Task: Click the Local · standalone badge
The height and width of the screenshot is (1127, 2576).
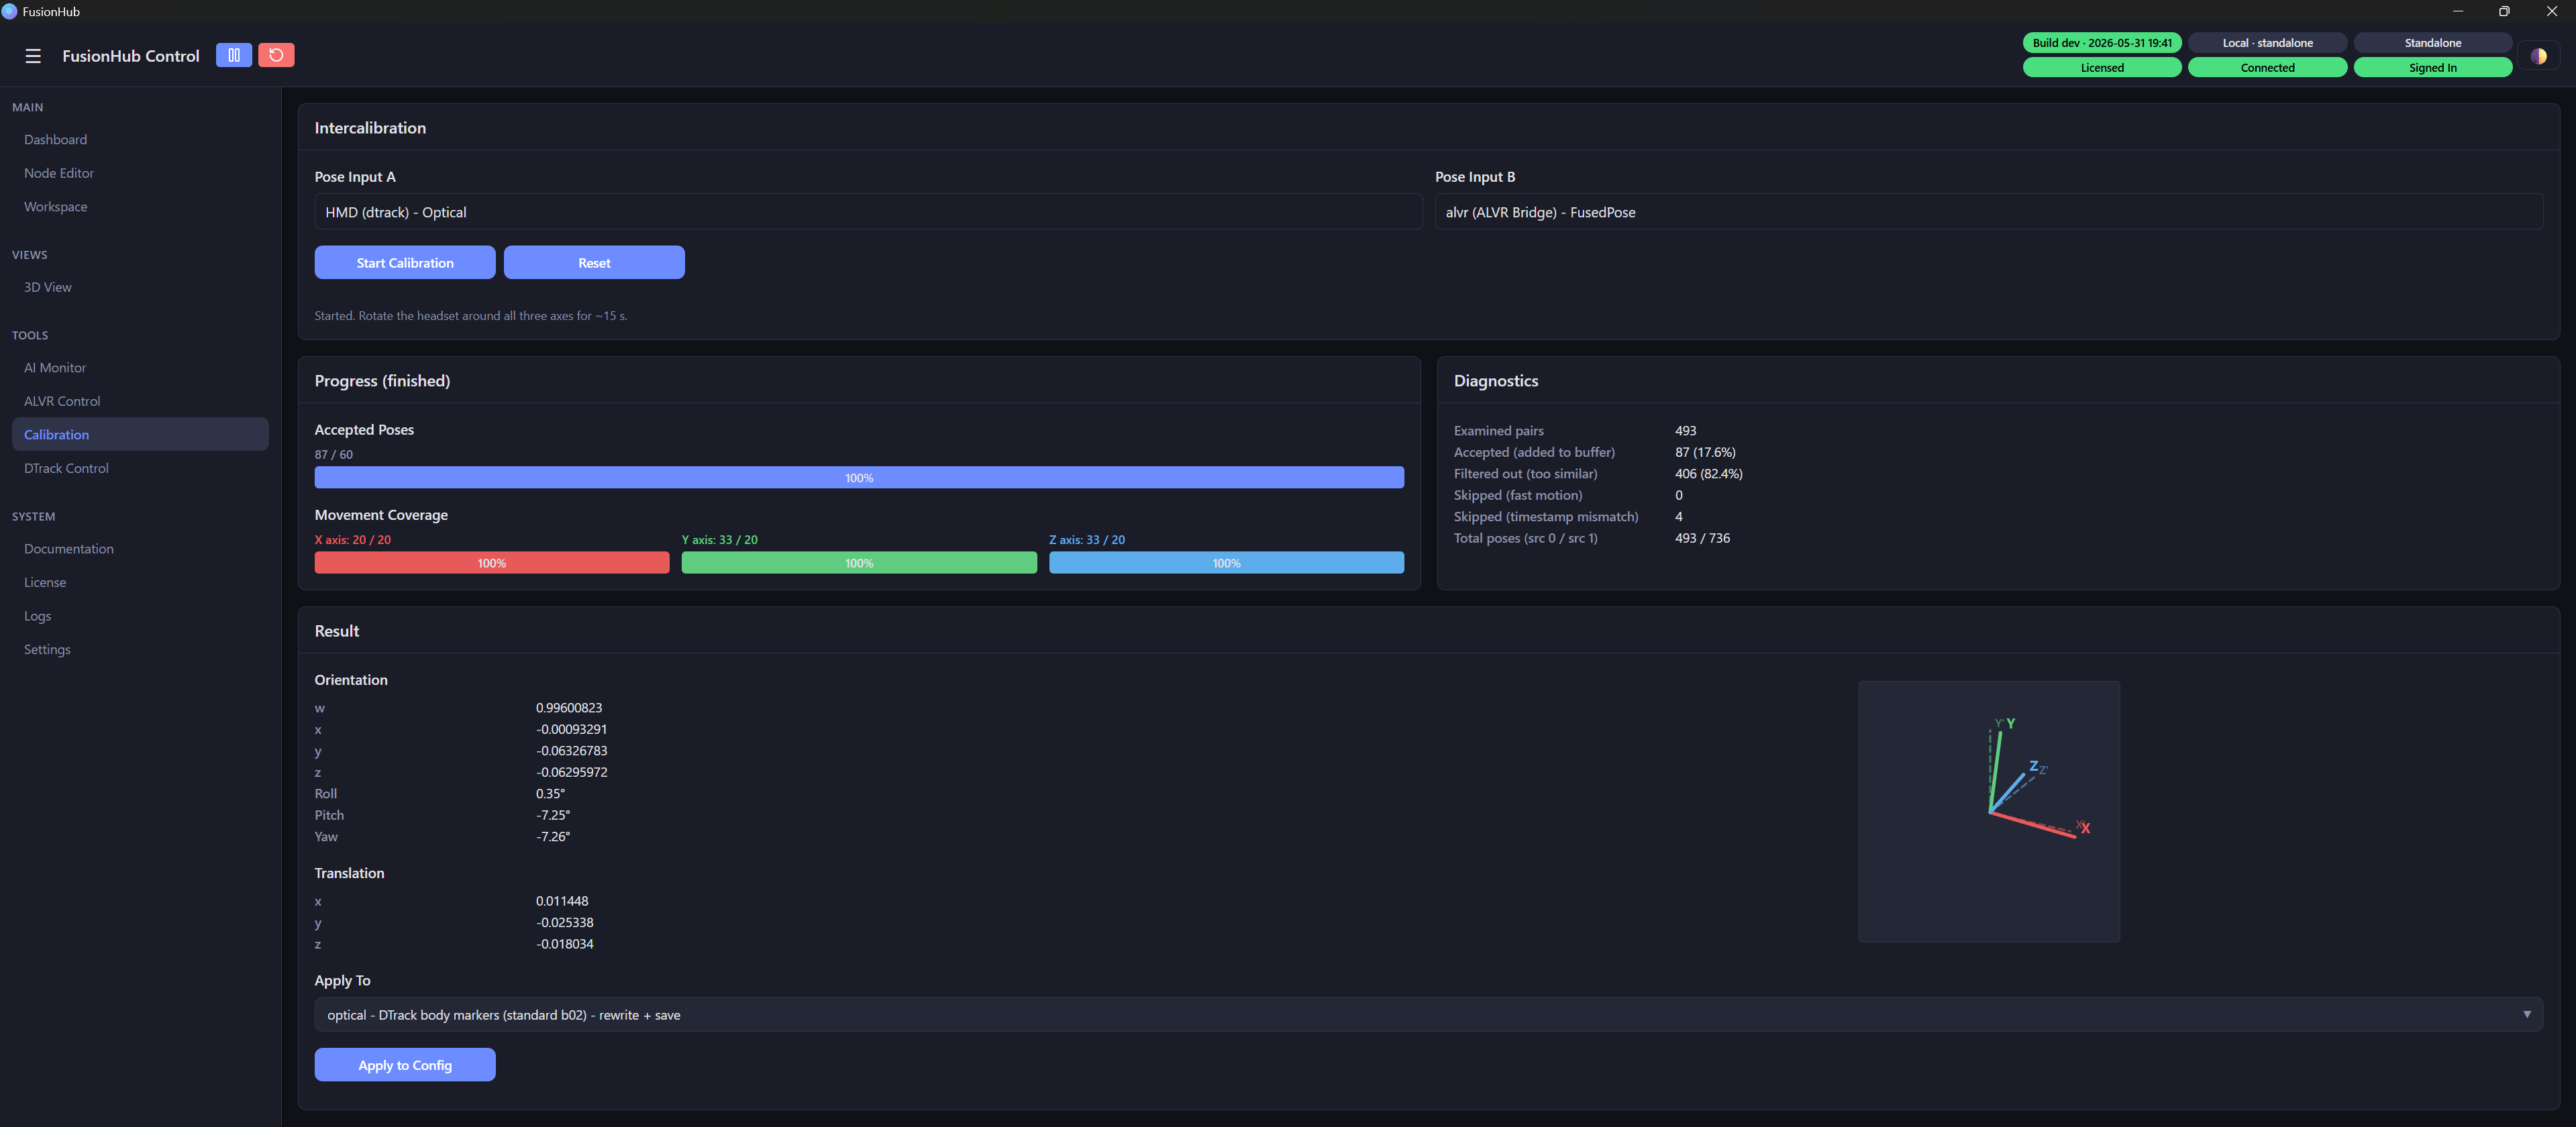Action: point(2267,43)
